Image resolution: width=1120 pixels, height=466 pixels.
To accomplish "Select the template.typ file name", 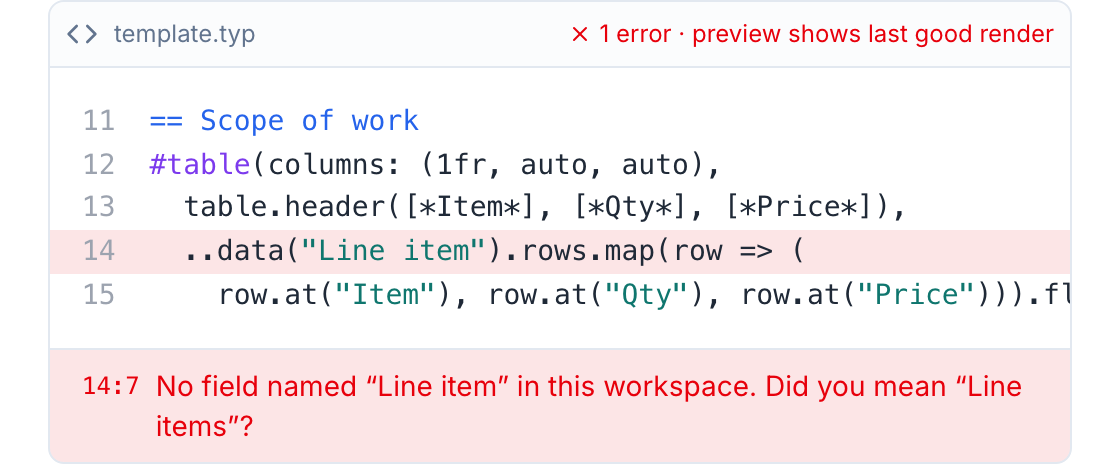I will pos(184,34).
